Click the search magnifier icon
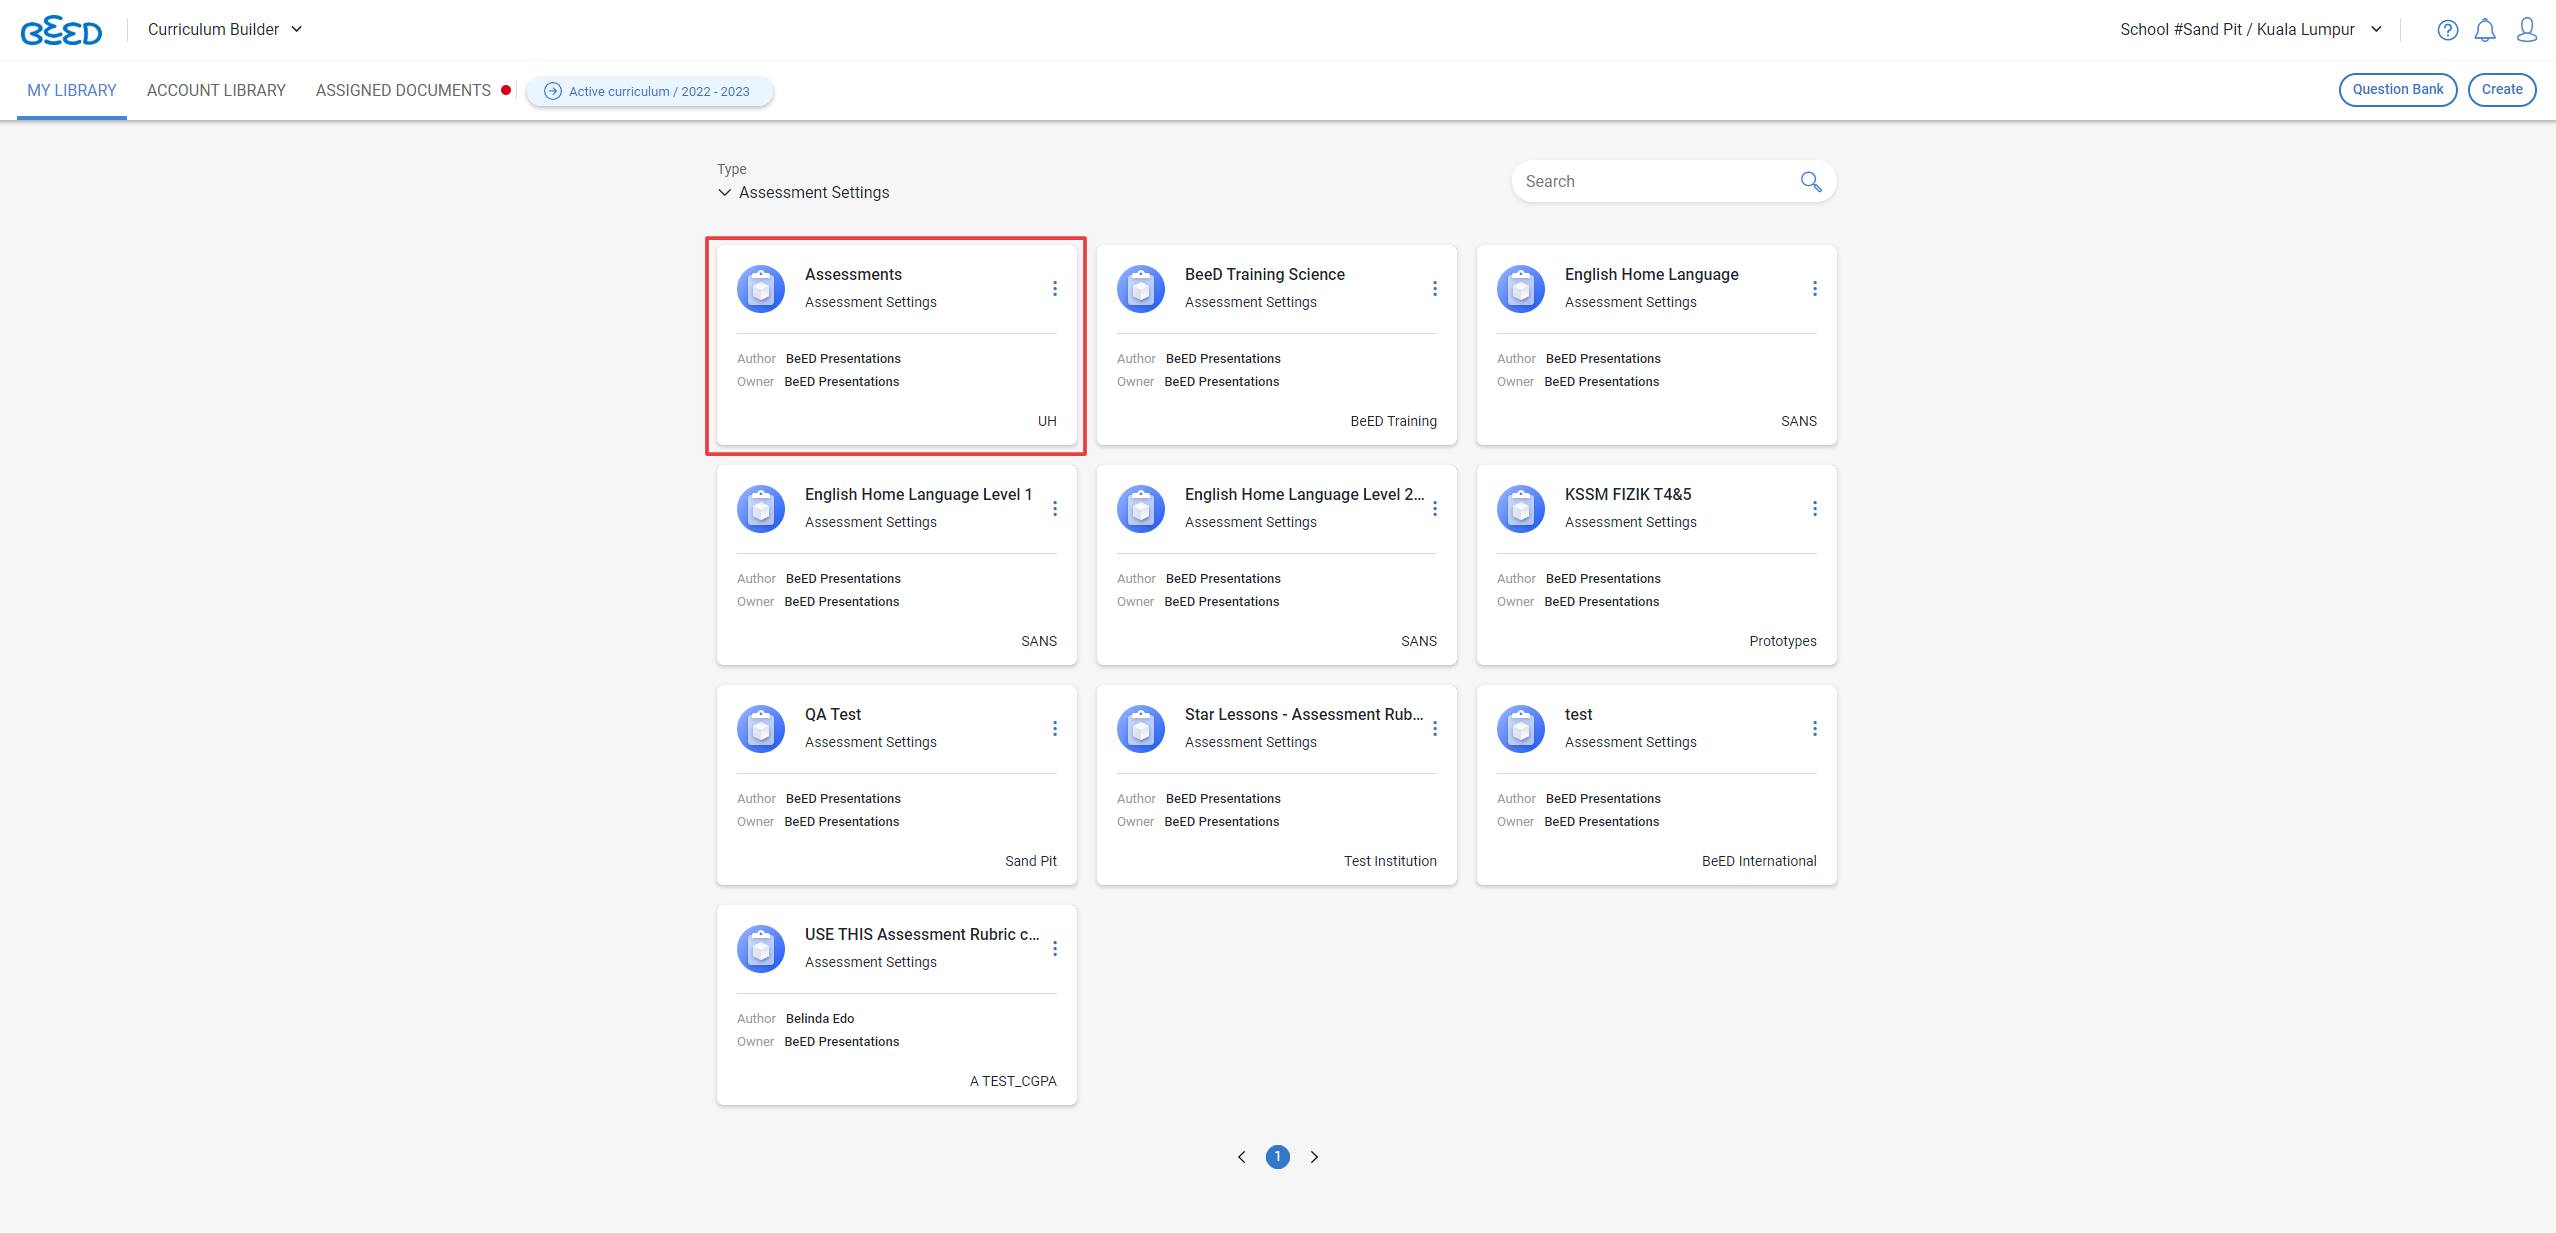This screenshot has width=2556, height=1233. click(x=1810, y=181)
